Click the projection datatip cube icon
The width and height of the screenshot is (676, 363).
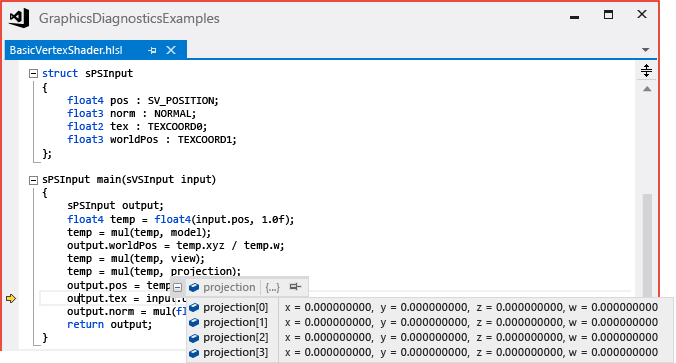[x=194, y=287]
